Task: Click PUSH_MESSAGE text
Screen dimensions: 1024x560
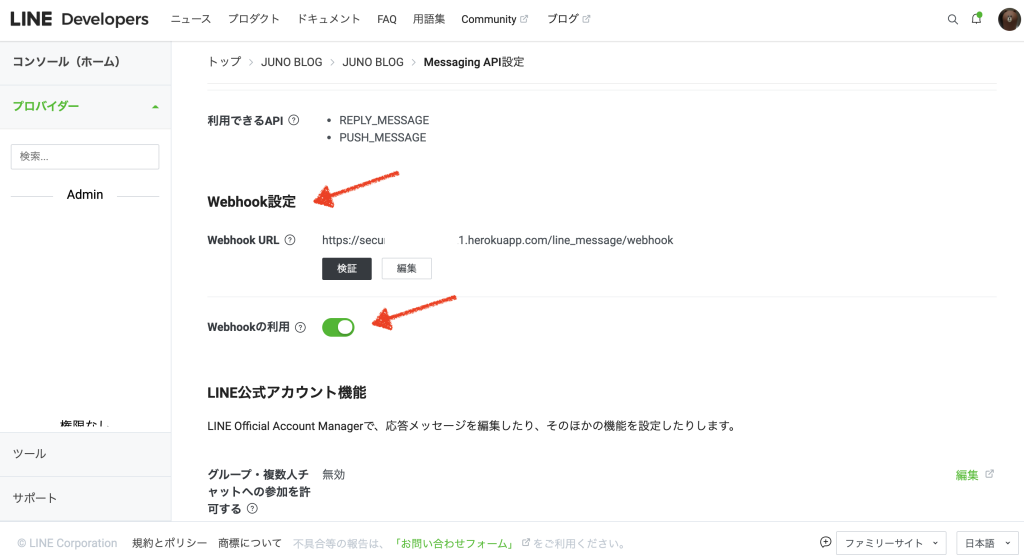Action: pos(383,138)
